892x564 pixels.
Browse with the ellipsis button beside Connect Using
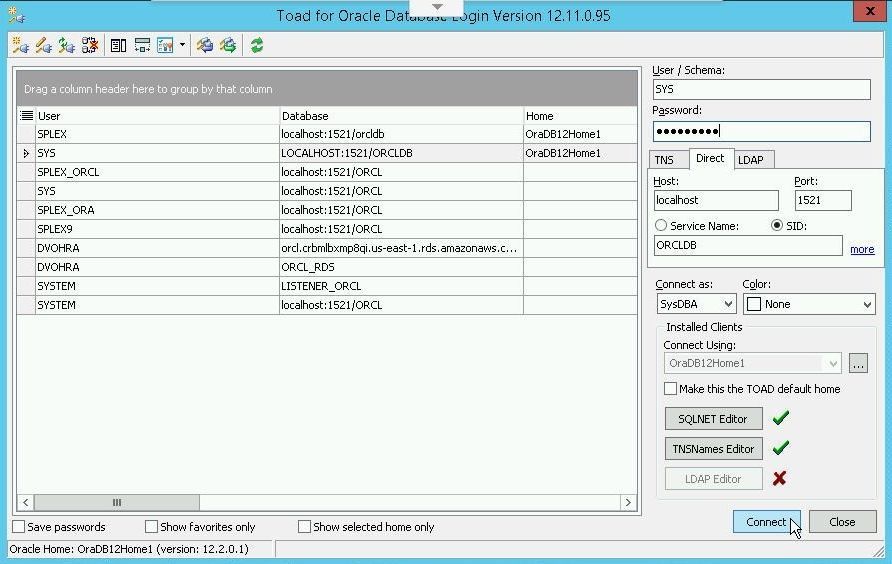click(858, 363)
